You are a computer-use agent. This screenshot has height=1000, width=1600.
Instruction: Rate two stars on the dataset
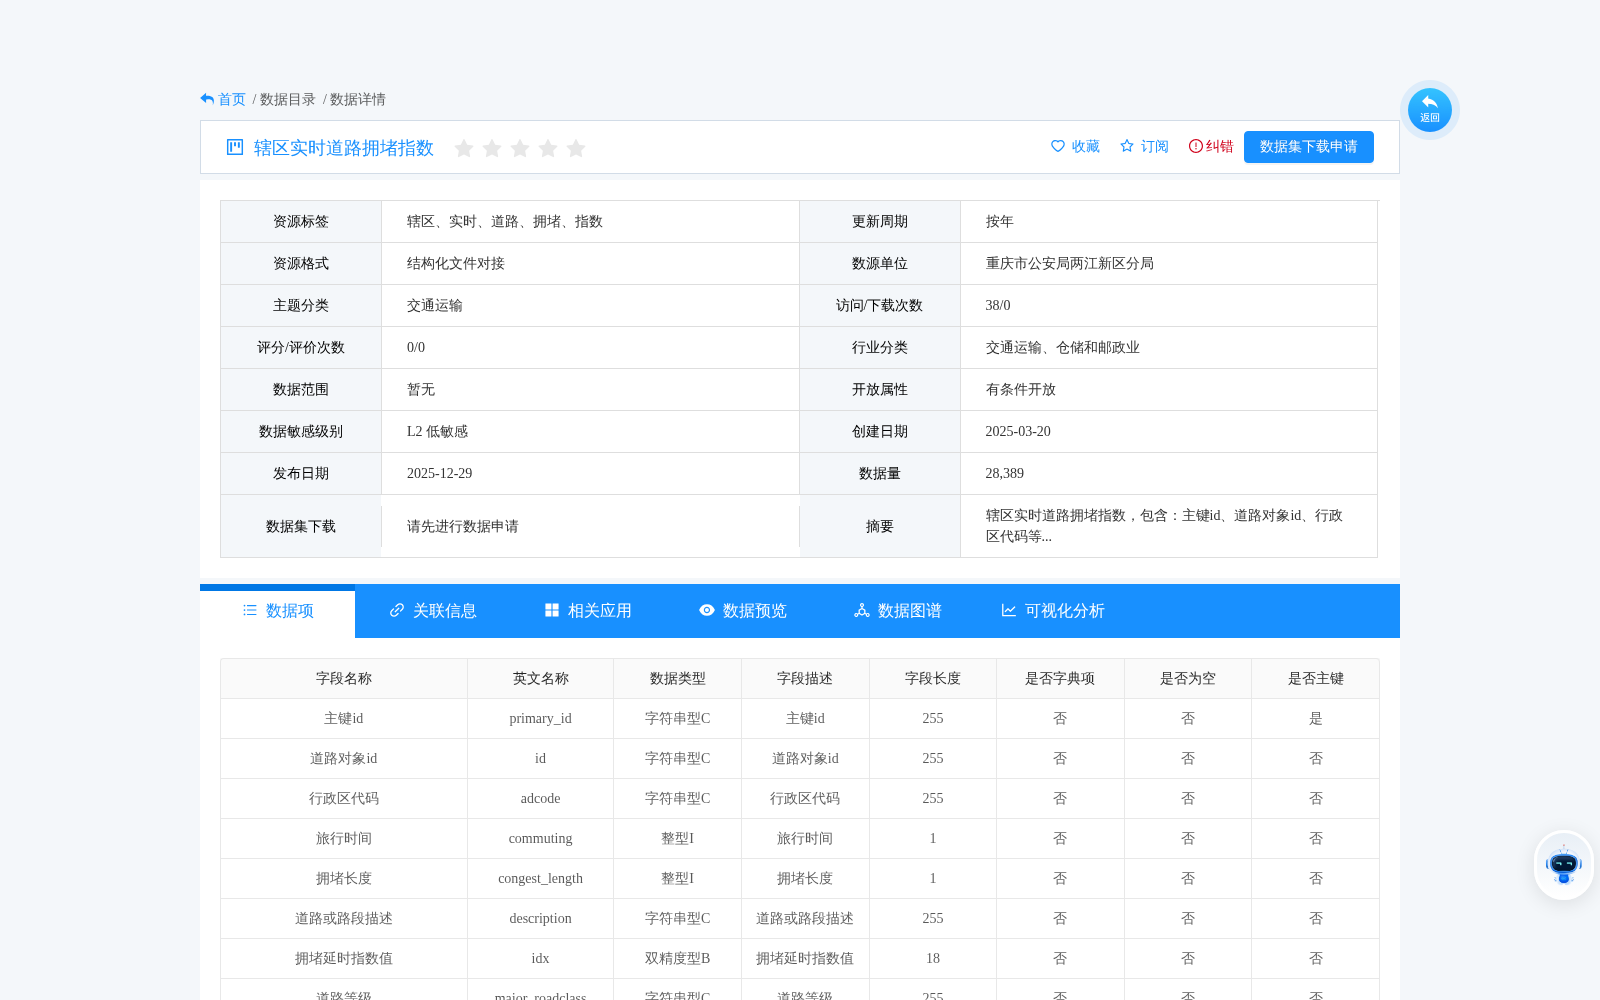pyautogui.click(x=492, y=148)
